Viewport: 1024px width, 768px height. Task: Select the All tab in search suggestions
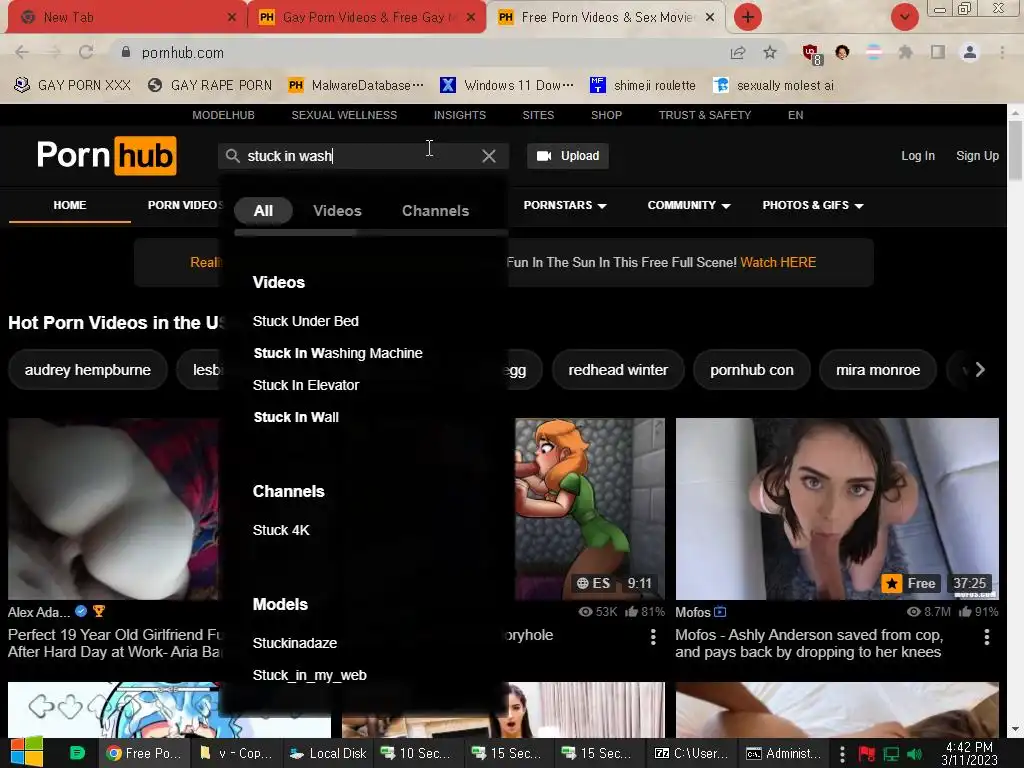tap(263, 210)
